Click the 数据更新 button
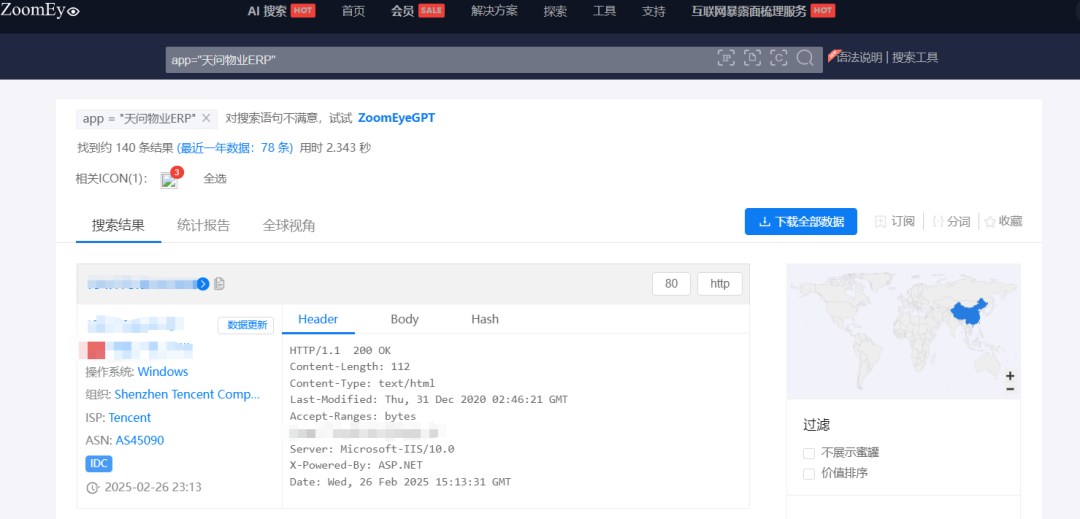Screen dimensions: 1080x519 pos(247,326)
